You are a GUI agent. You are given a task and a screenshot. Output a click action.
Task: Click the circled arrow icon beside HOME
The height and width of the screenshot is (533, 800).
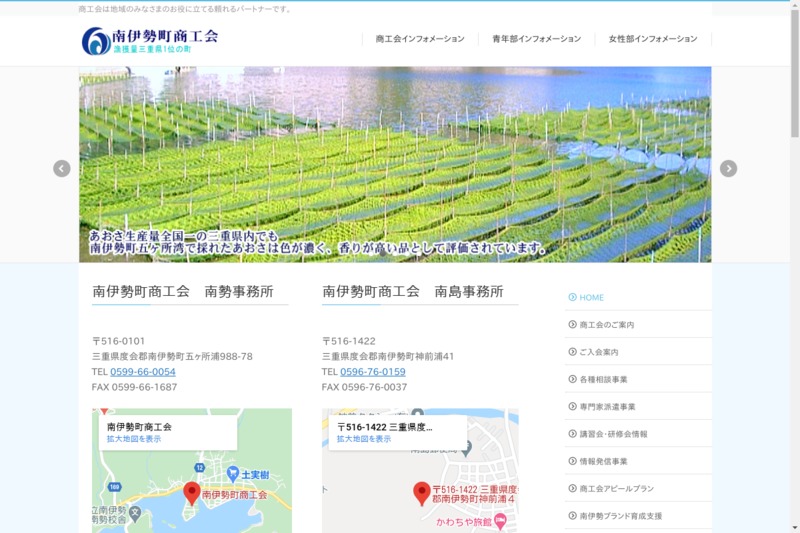click(x=572, y=297)
